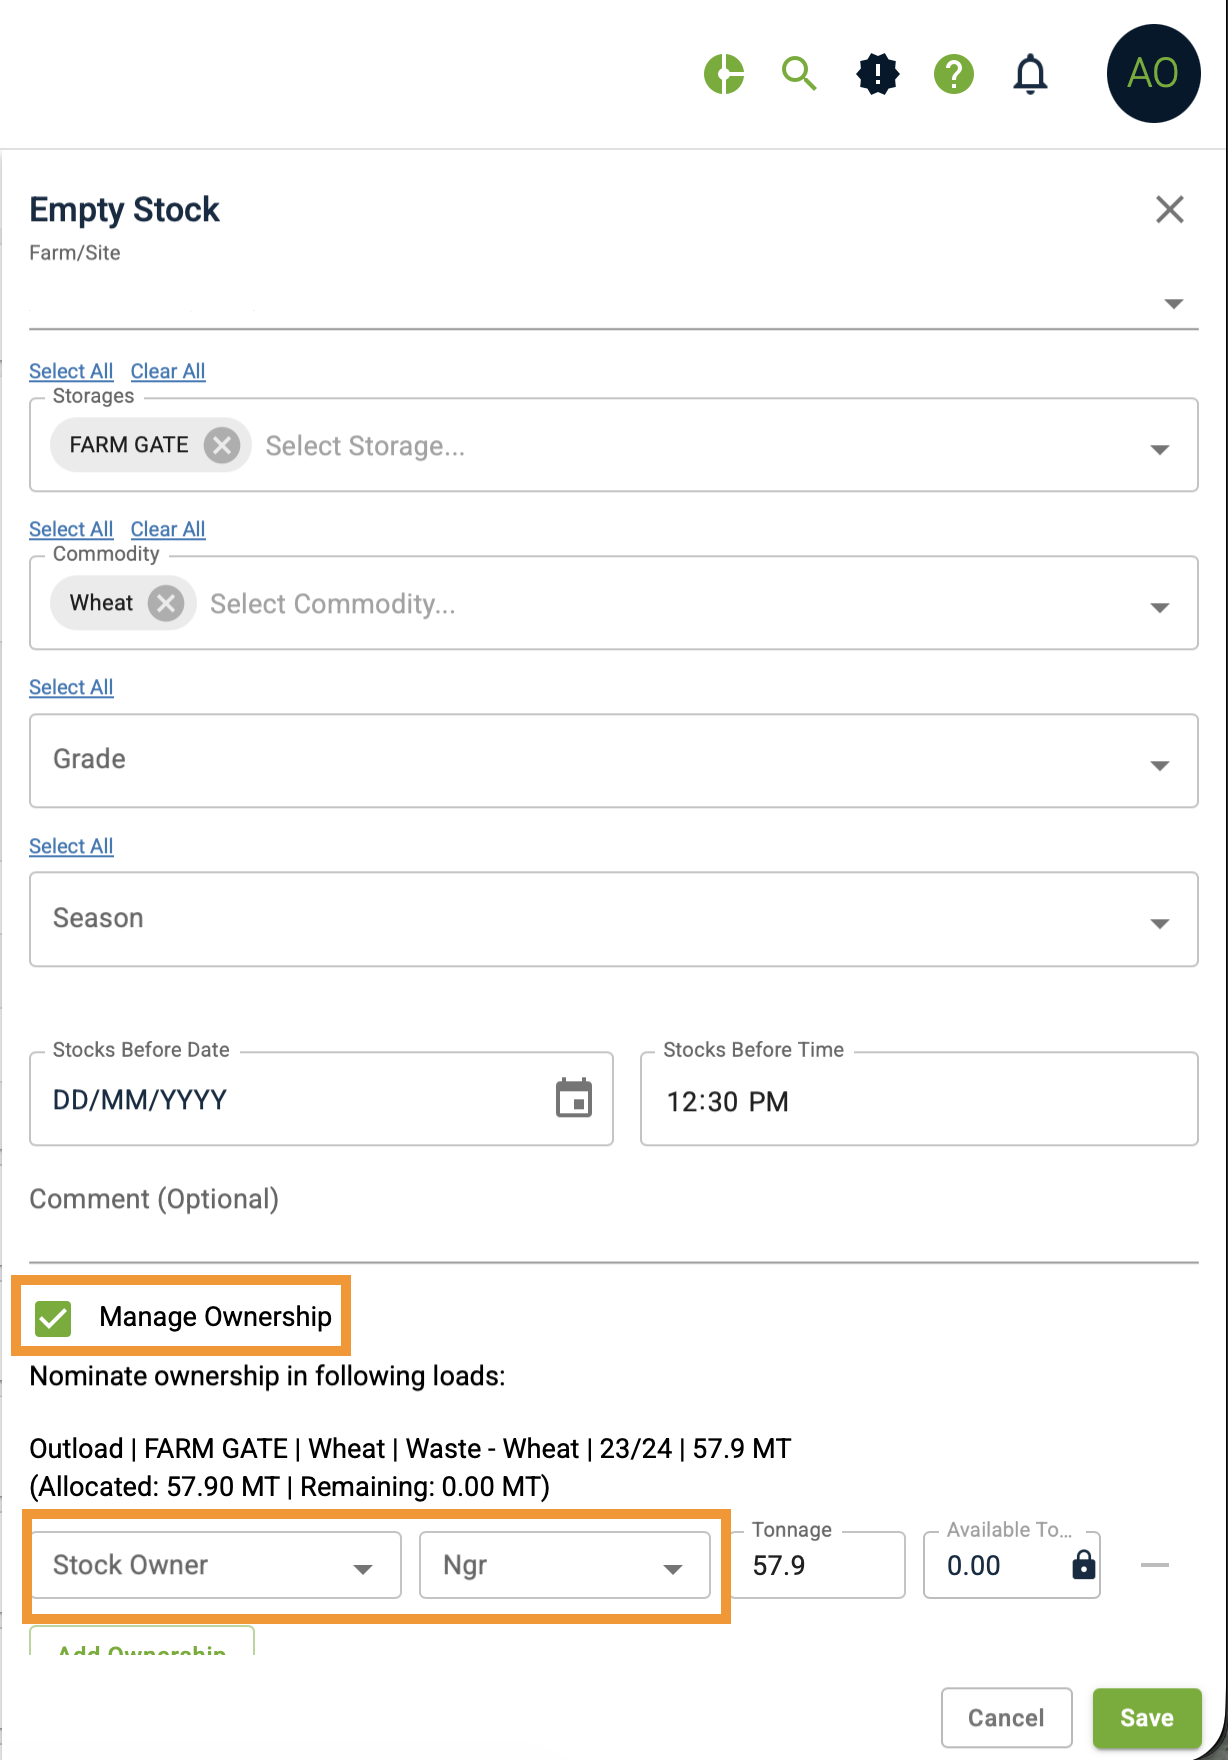The width and height of the screenshot is (1228, 1760).
Task: Open the Stock Owner dropdown
Action: 216,1565
